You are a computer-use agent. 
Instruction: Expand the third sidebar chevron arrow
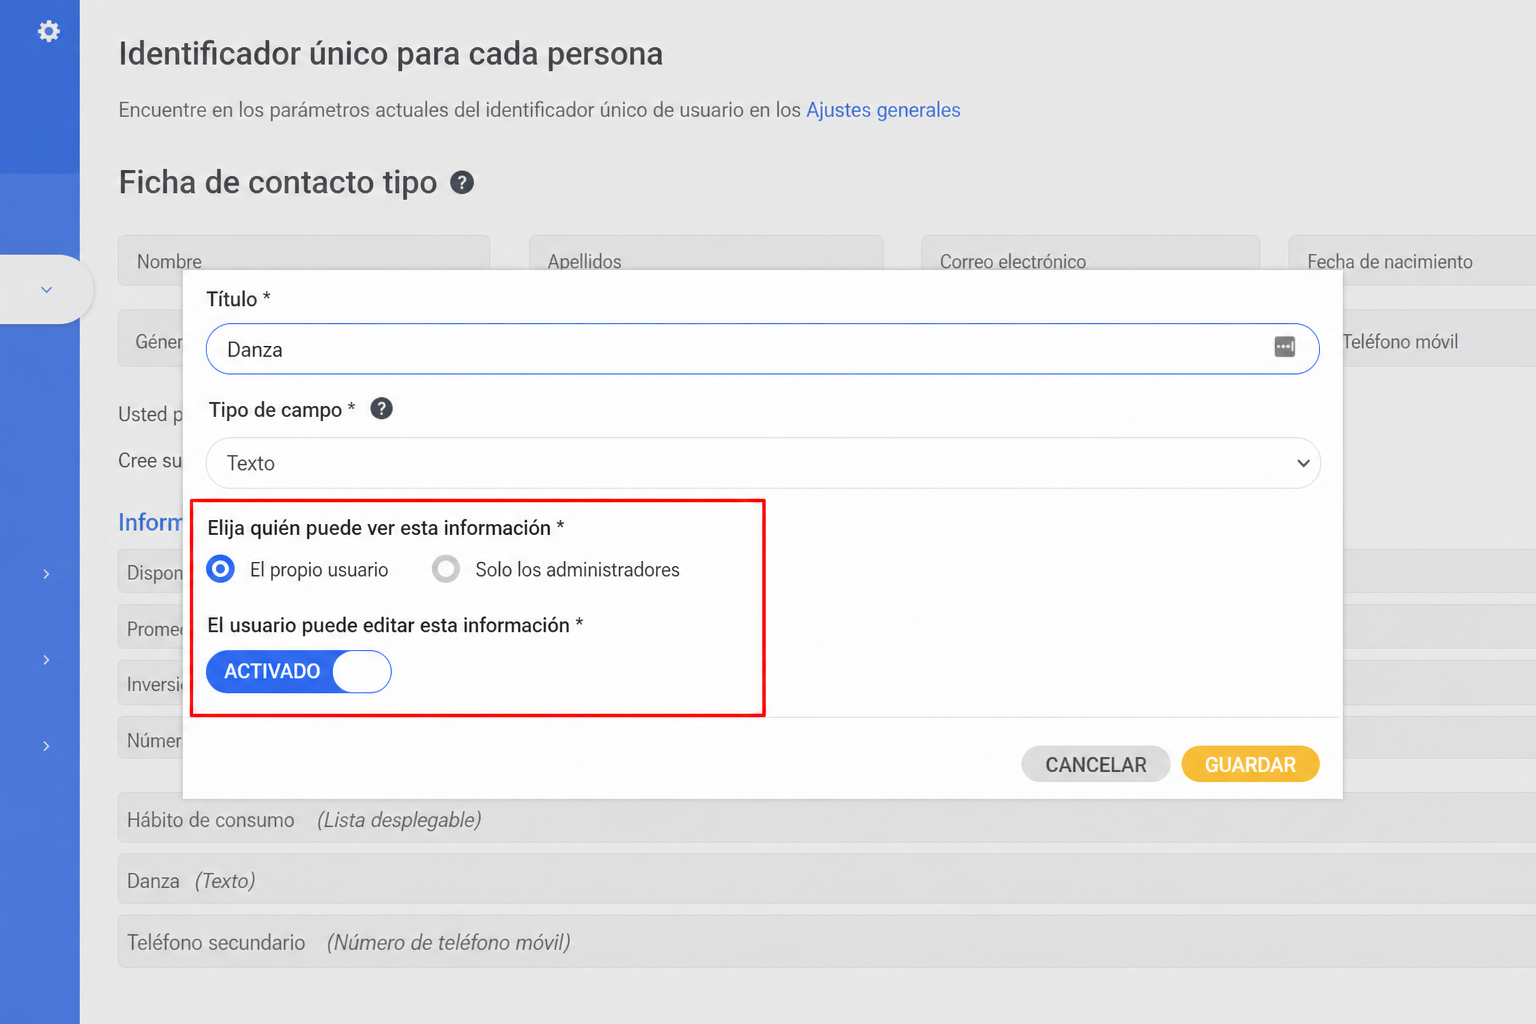pos(46,746)
